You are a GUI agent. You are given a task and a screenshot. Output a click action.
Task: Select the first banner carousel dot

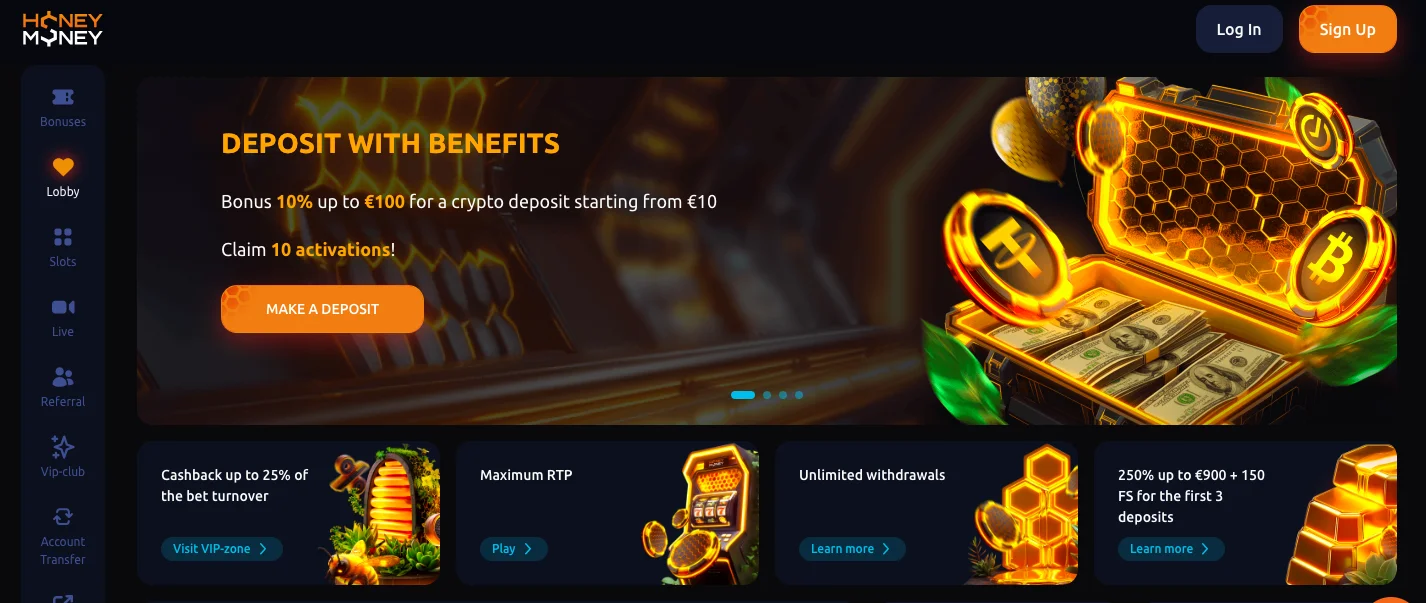(743, 395)
